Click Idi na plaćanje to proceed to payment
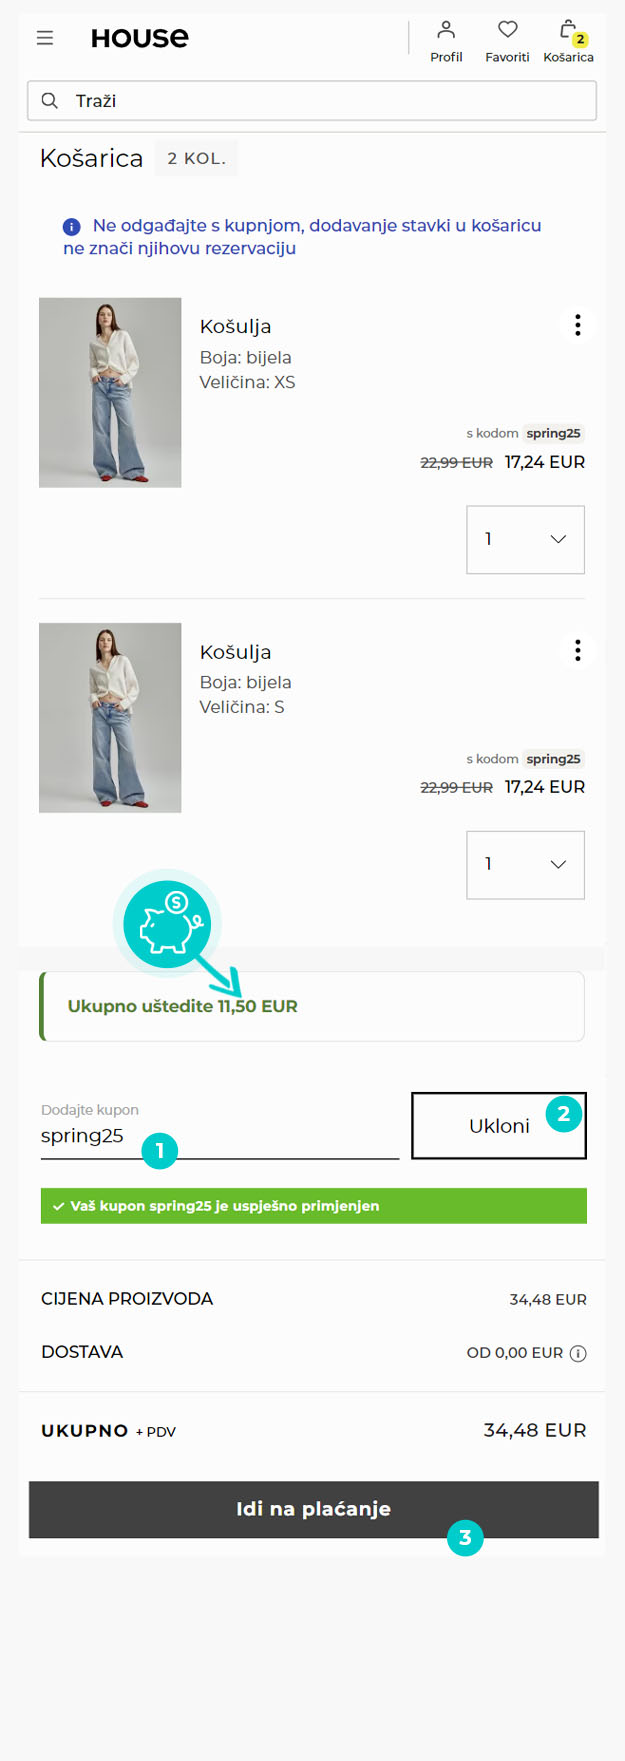 pyautogui.click(x=312, y=1510)
